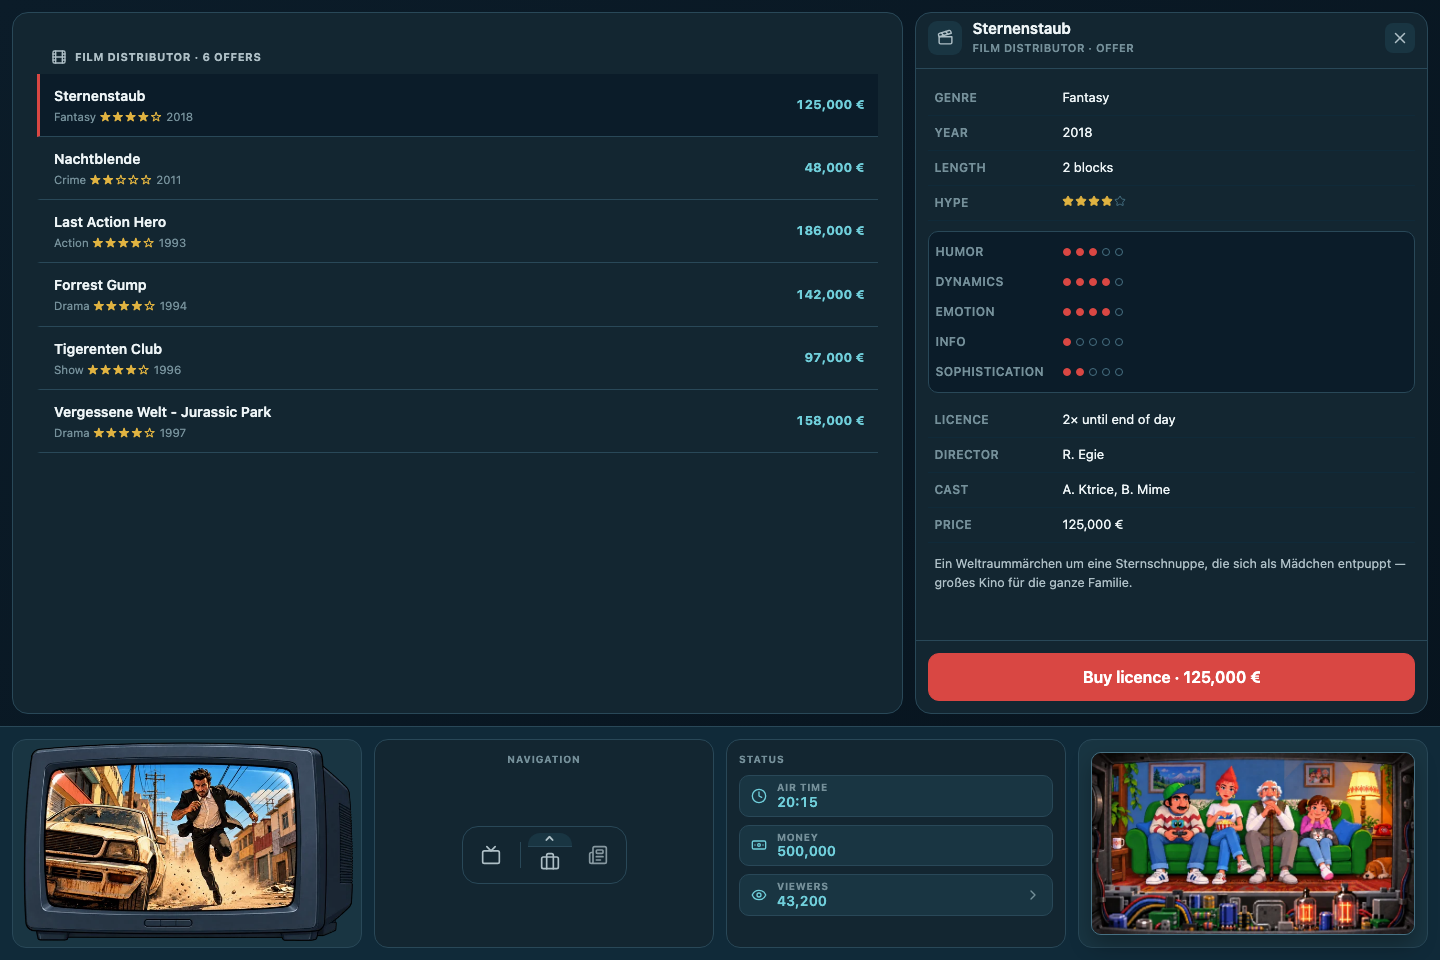Open the Viewers 43,200 status row
Image resolution: width=1440 pixels, height=960 pixels.
coord(896,895)
